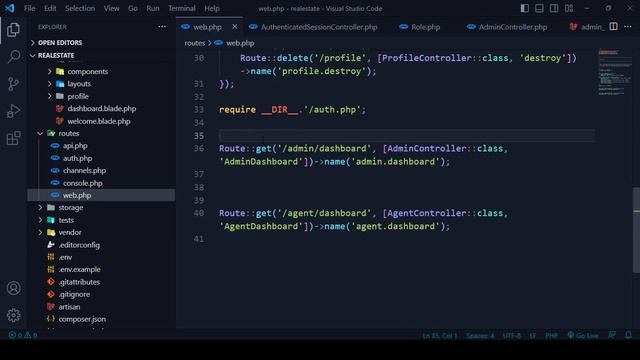Open the View menu
The image size is (640, 360).
[111, 8]
